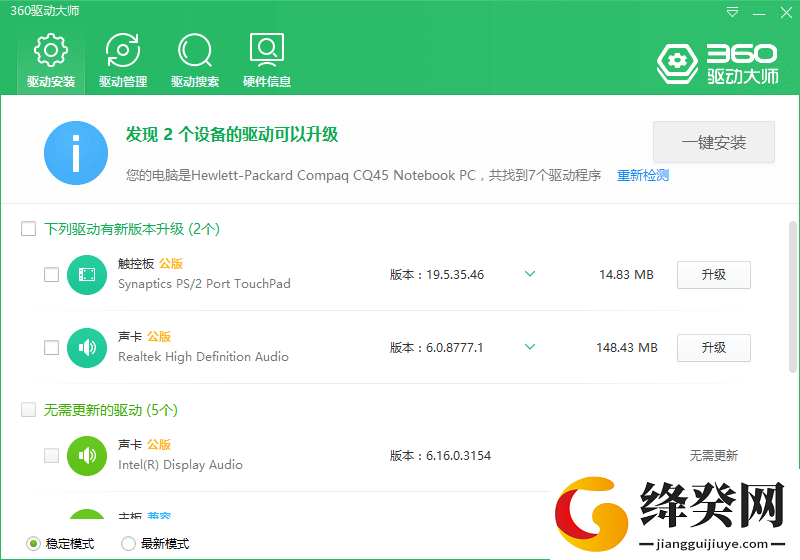Select the 最新模式 radio button

click(128, 544)
